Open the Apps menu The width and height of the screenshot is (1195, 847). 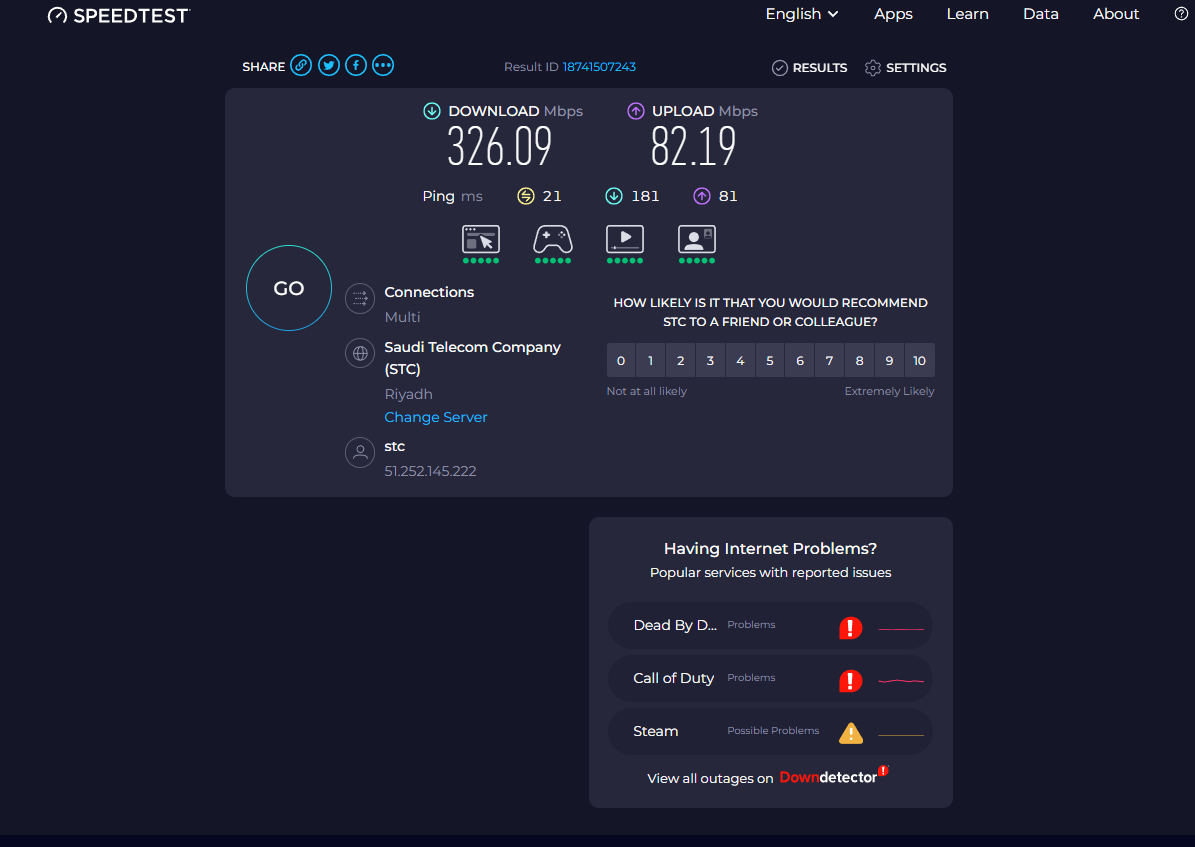(893, 14)
